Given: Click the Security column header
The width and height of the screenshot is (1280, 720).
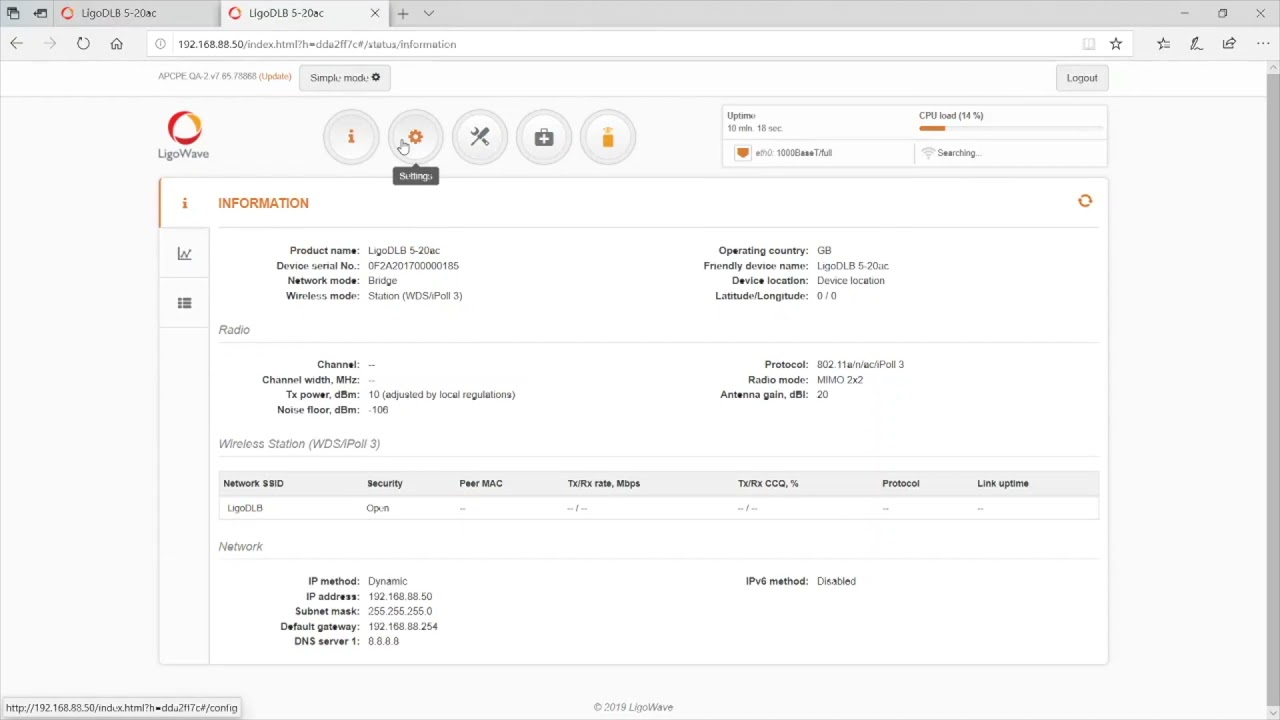Looking at the screenshot, I should tap(384, 483).
